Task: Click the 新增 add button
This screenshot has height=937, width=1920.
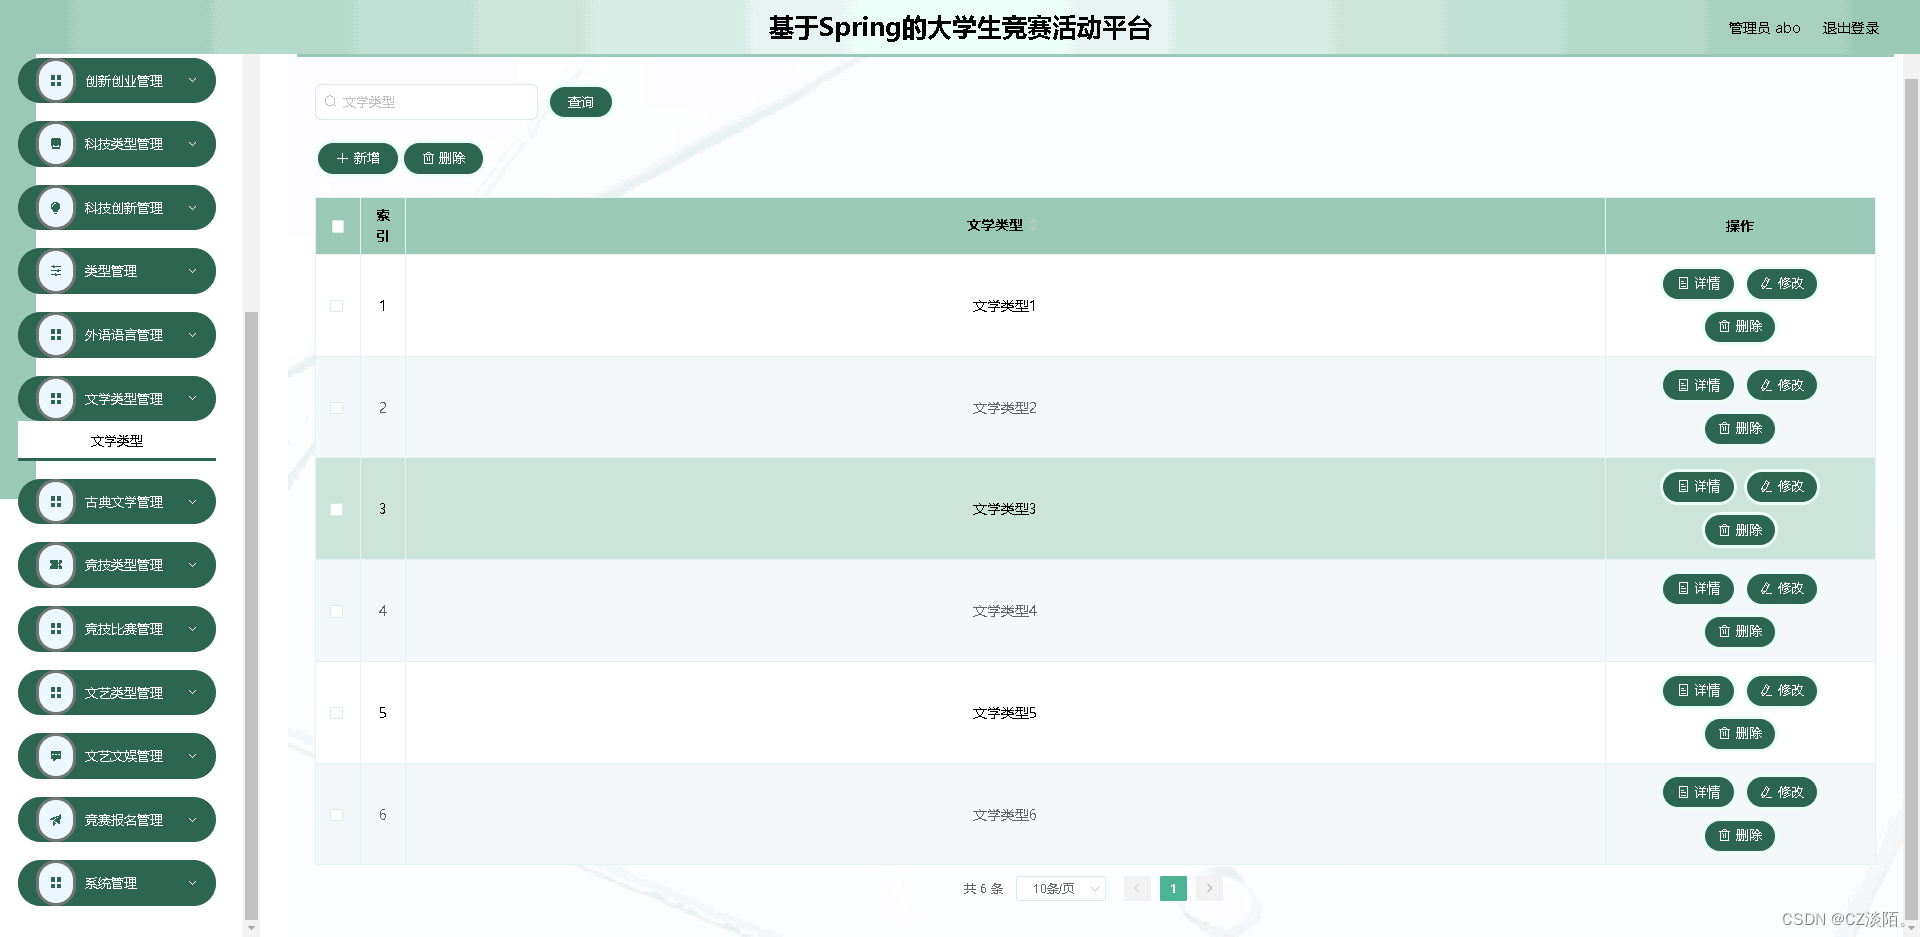Action: pyautogui.click(x=358, y=159)
